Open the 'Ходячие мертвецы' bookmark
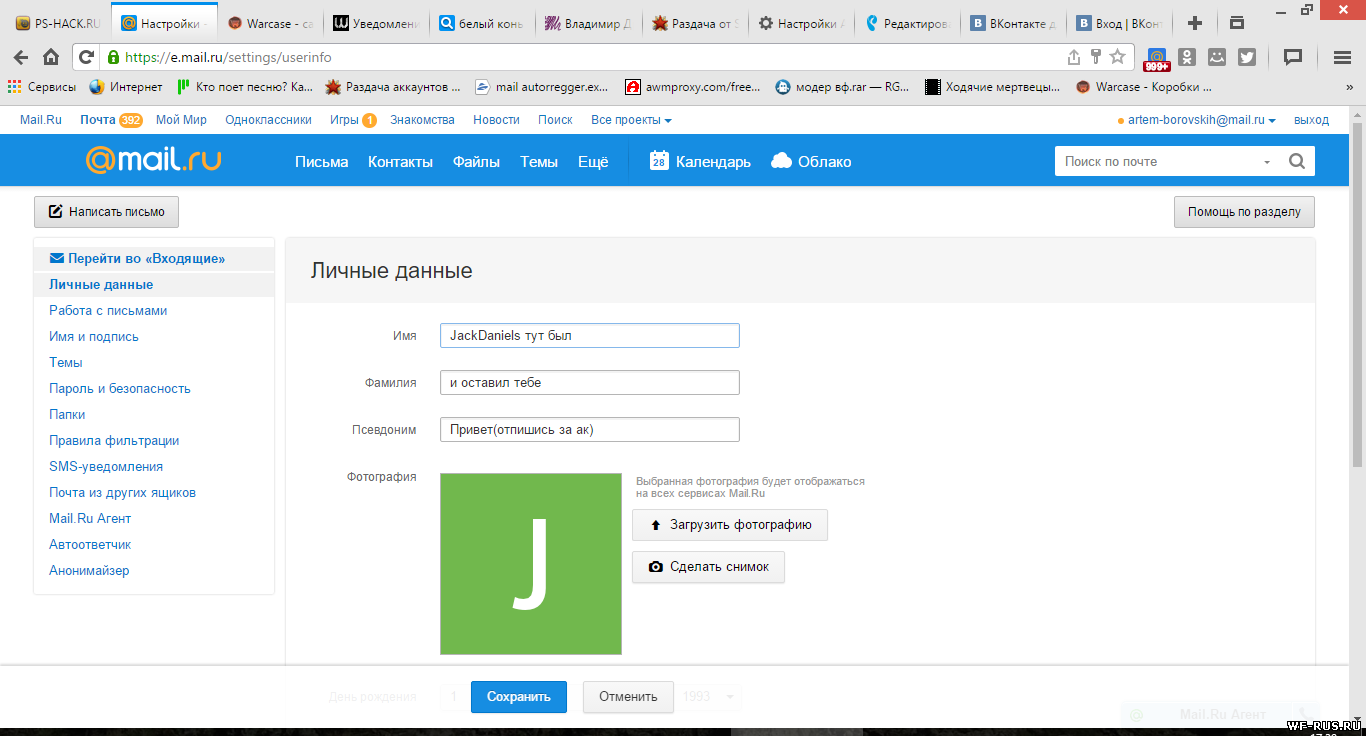 (993, 87)
